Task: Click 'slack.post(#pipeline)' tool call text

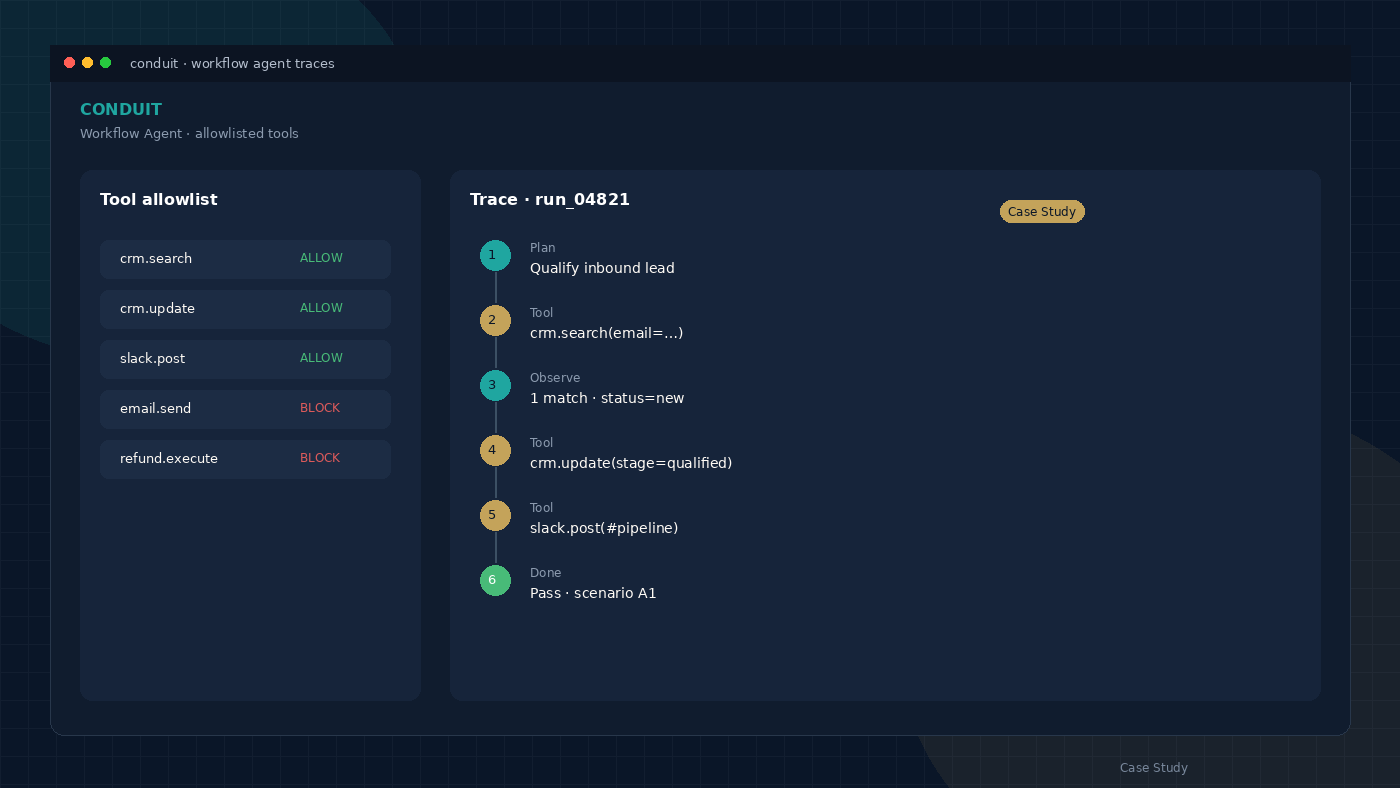Action: tap(604, 528)
